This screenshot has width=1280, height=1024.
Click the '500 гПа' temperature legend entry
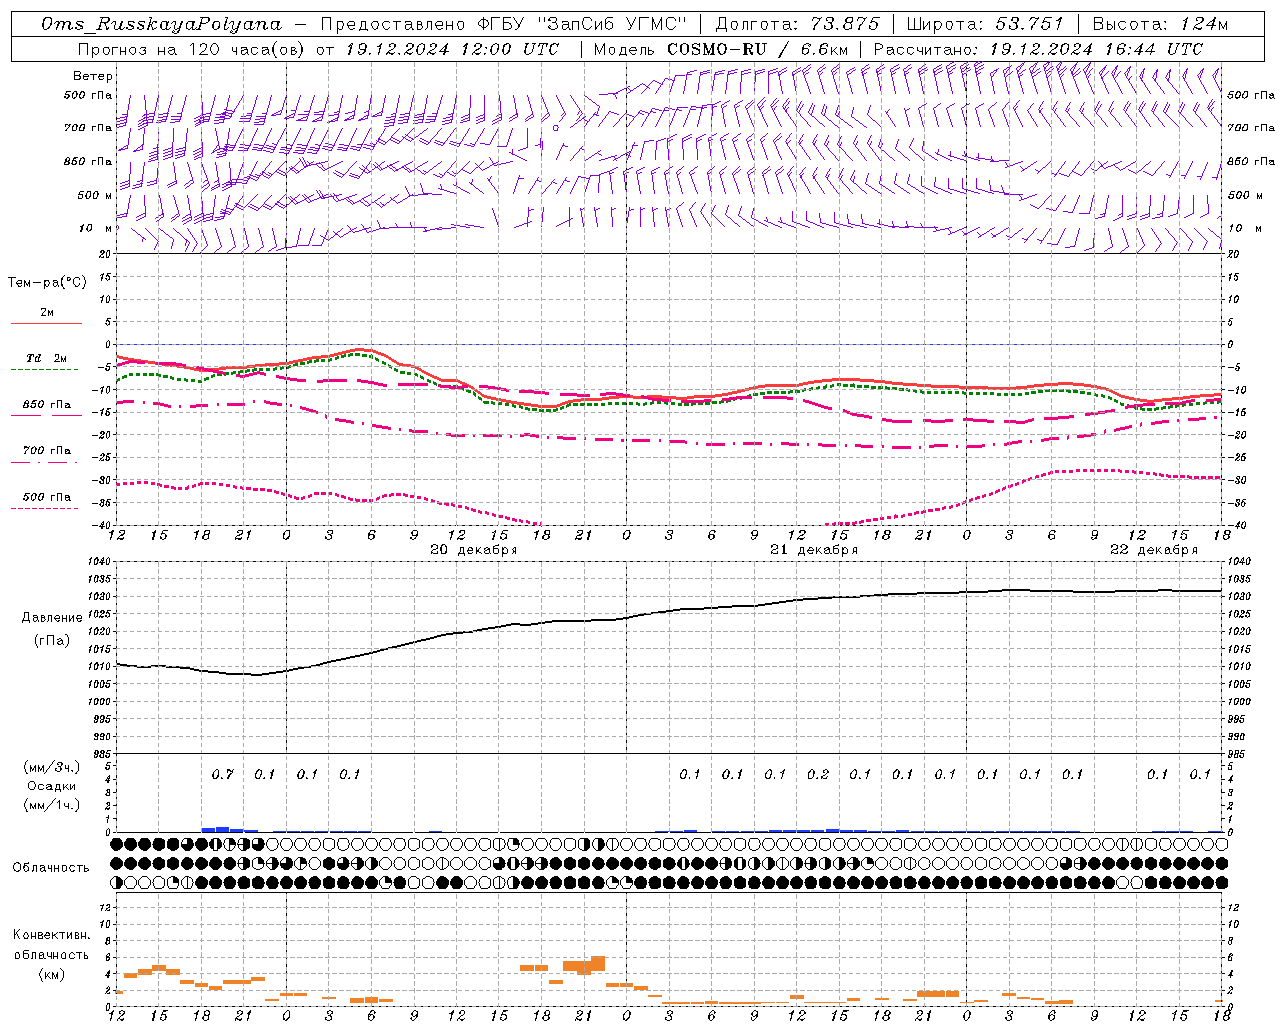47,497
